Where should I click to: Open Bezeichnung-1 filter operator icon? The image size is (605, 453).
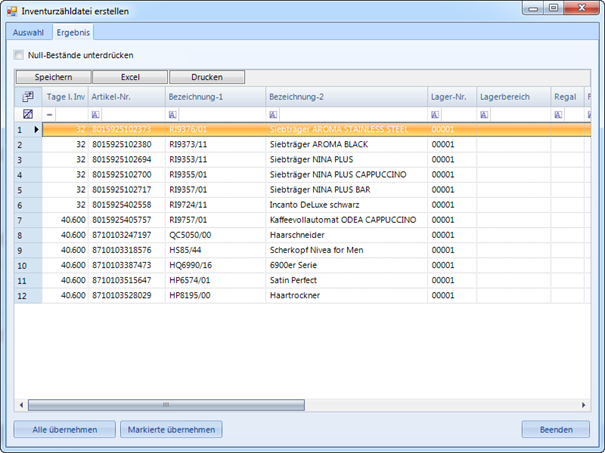point(172,115)
